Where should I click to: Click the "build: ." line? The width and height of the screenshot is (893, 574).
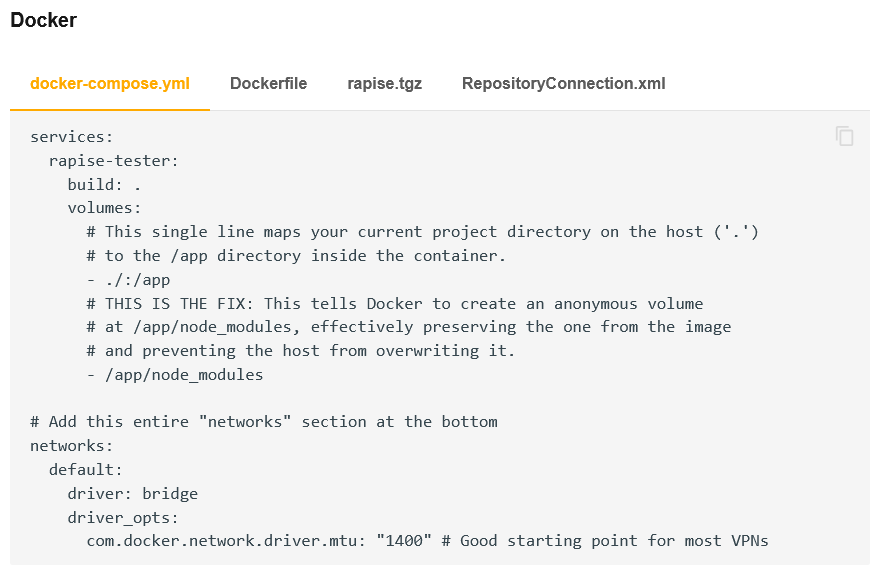104,184
